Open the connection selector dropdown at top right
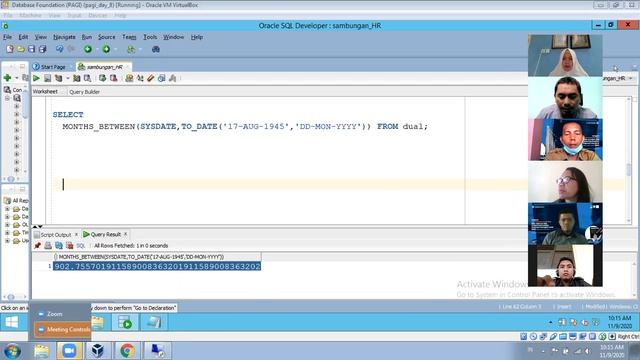Screen dimensions: 640x360 pyautogui.click(x=631, y=78)
